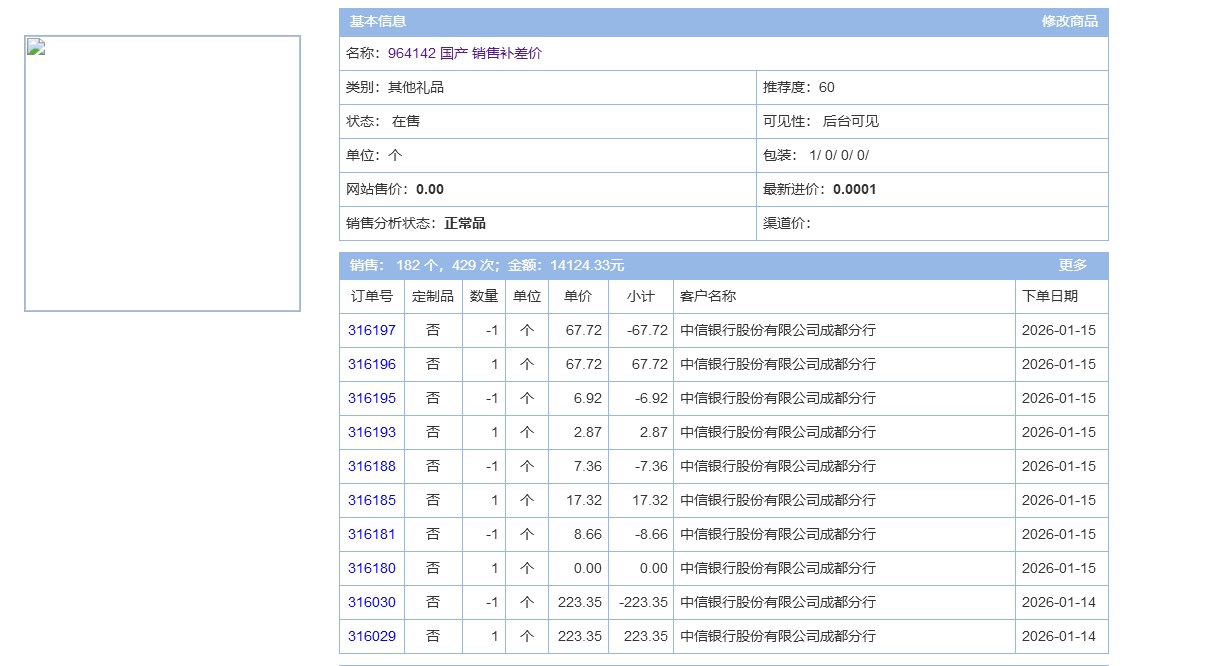Open order number 316181
1214x666 pixels.
[371, 535]
